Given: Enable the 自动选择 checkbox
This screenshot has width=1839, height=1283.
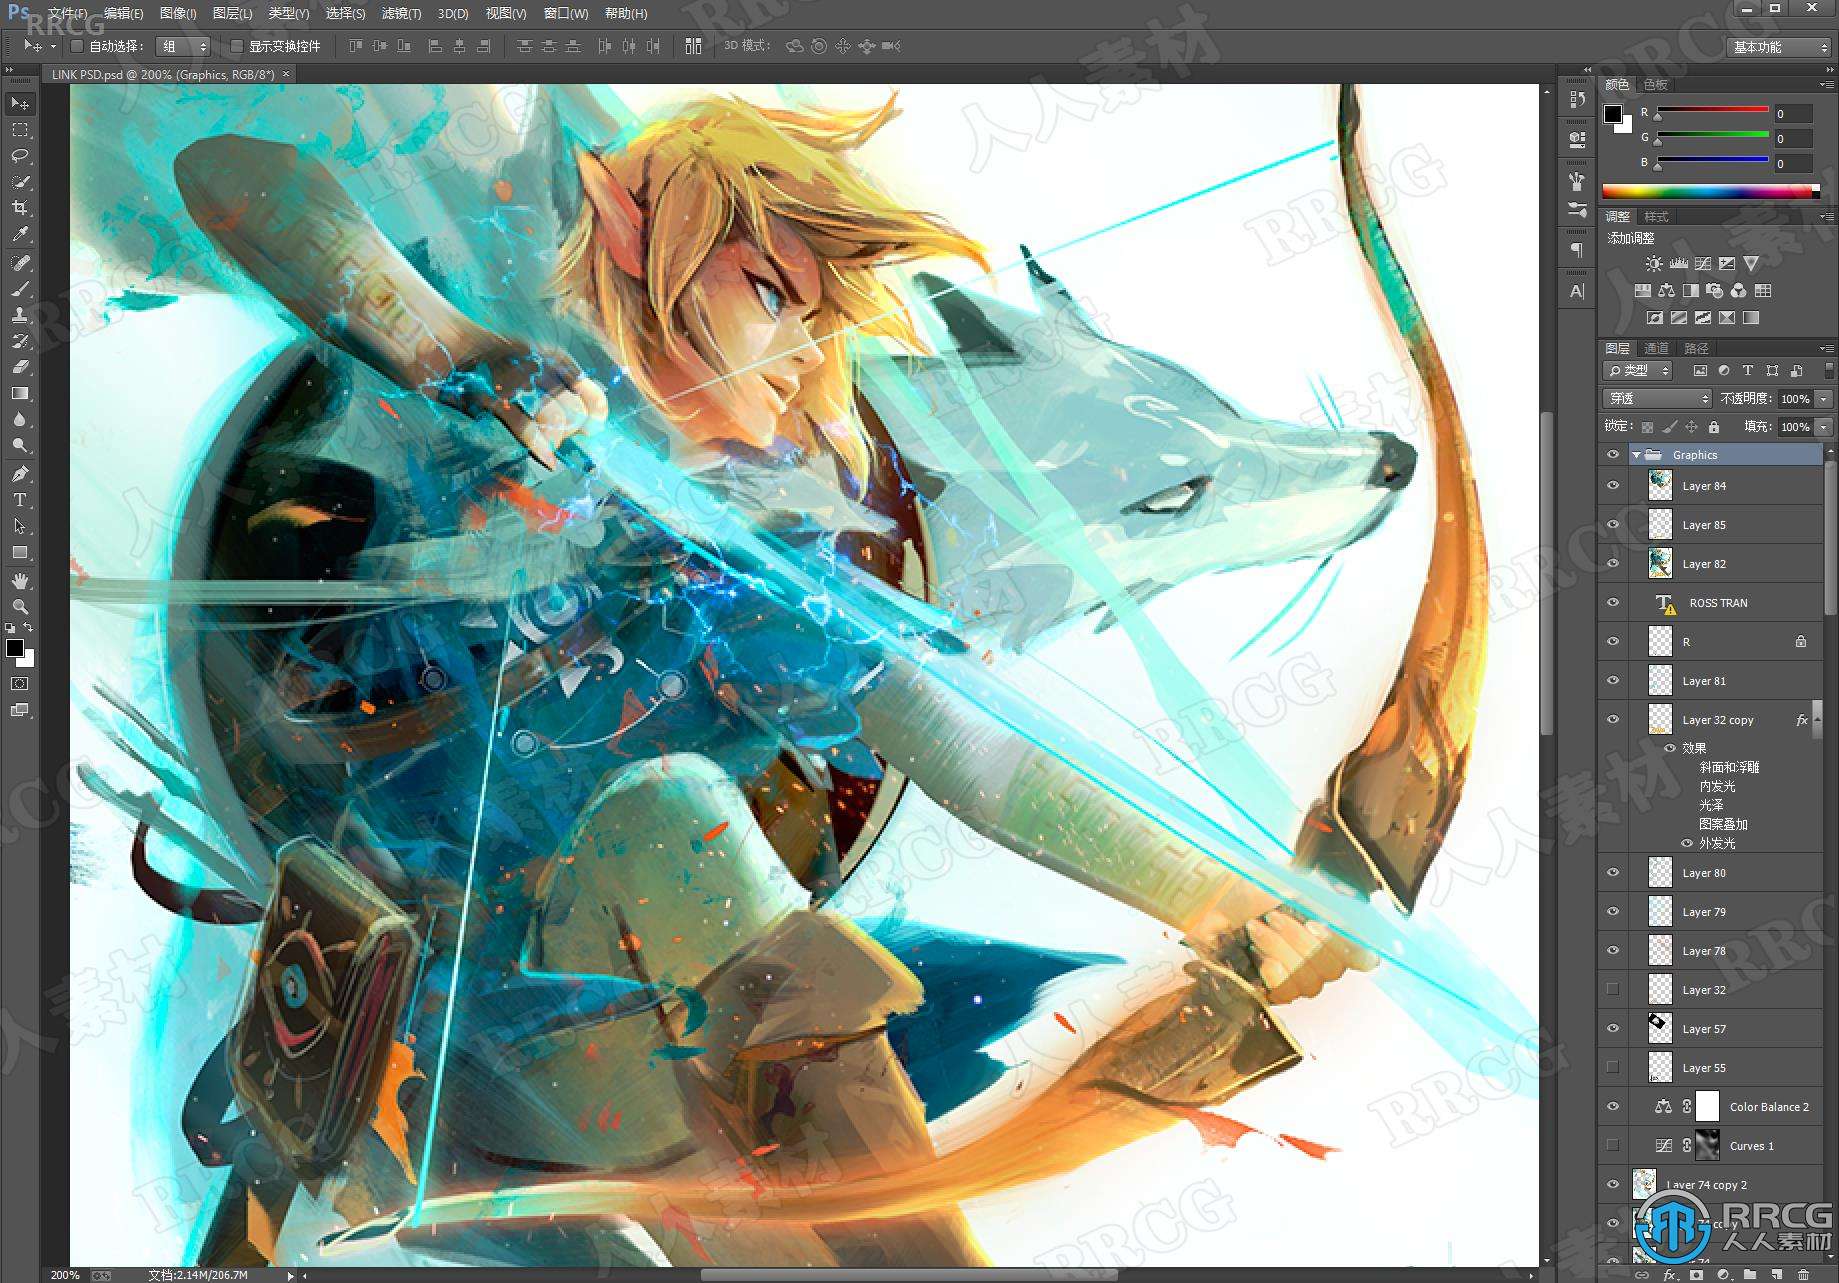Looking at the screenshot, I should pyautogui.click(x=77, y=46).
